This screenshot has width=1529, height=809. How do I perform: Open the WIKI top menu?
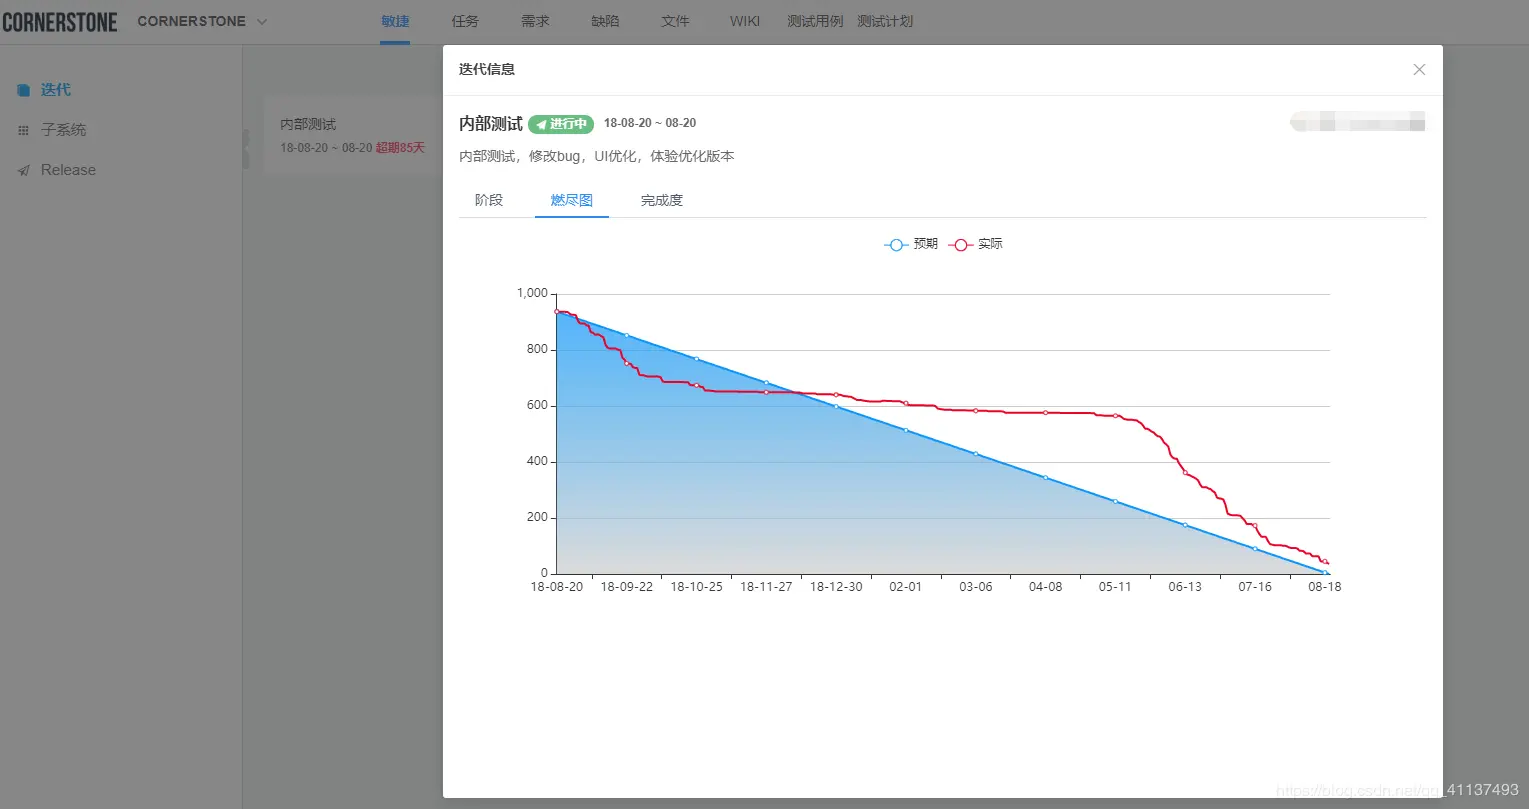pyautogui.click(x=745, y=21)
